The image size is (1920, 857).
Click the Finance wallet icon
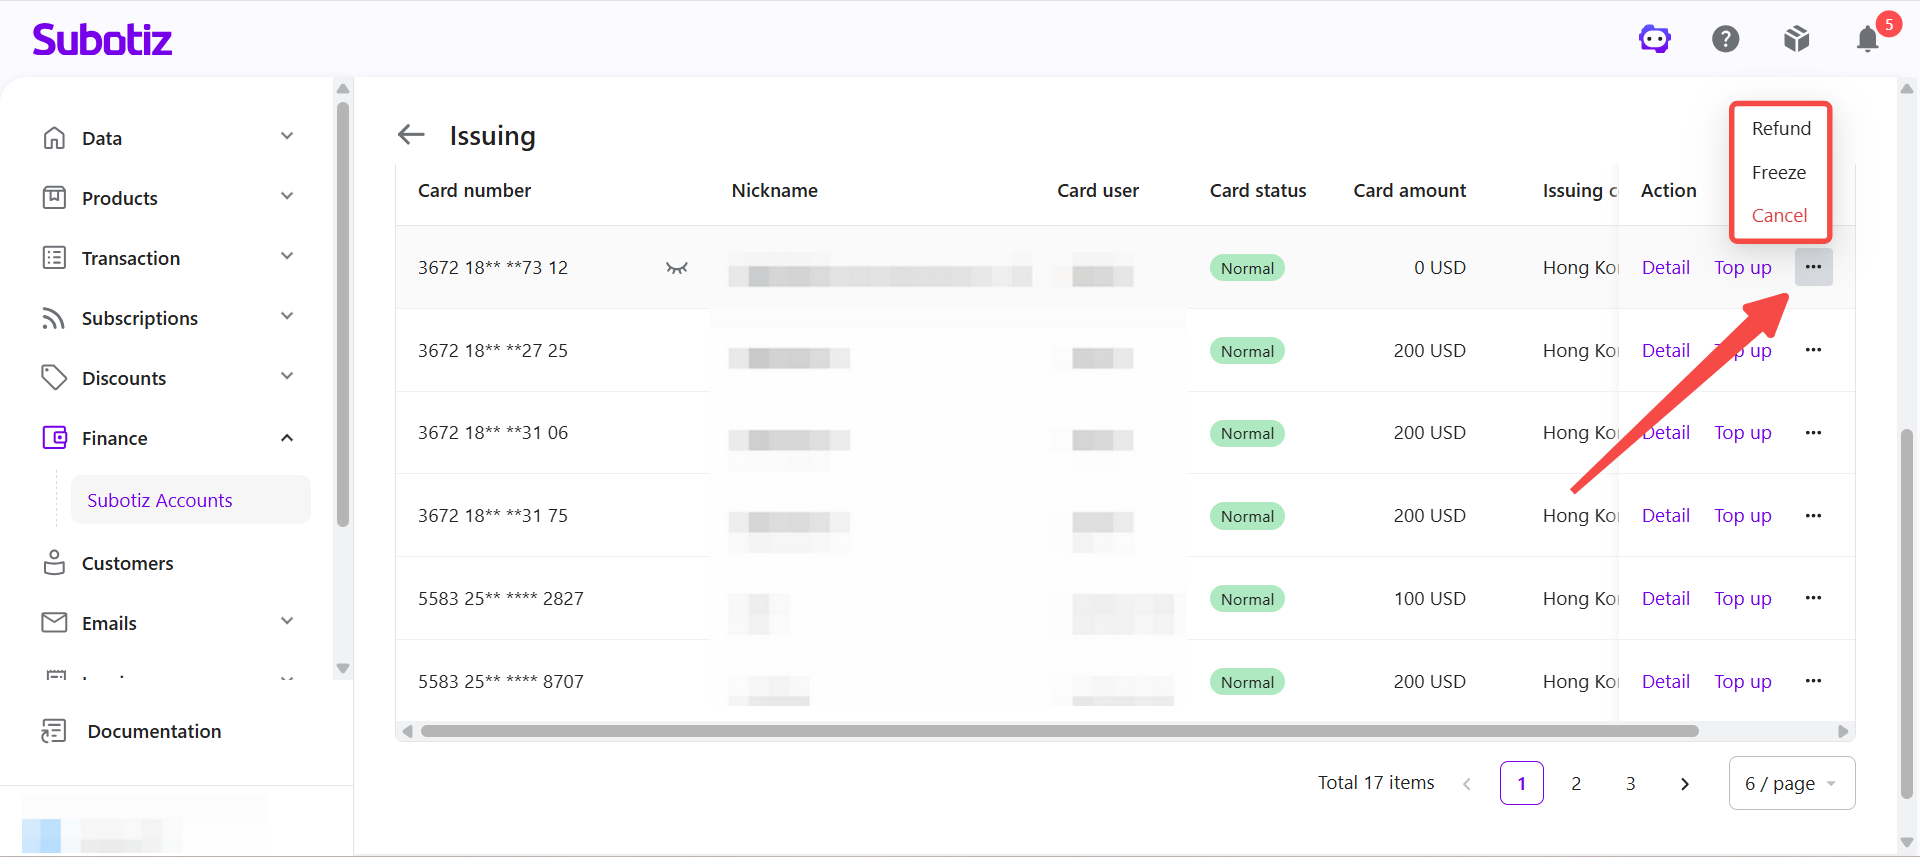click(x=54, y=438)
